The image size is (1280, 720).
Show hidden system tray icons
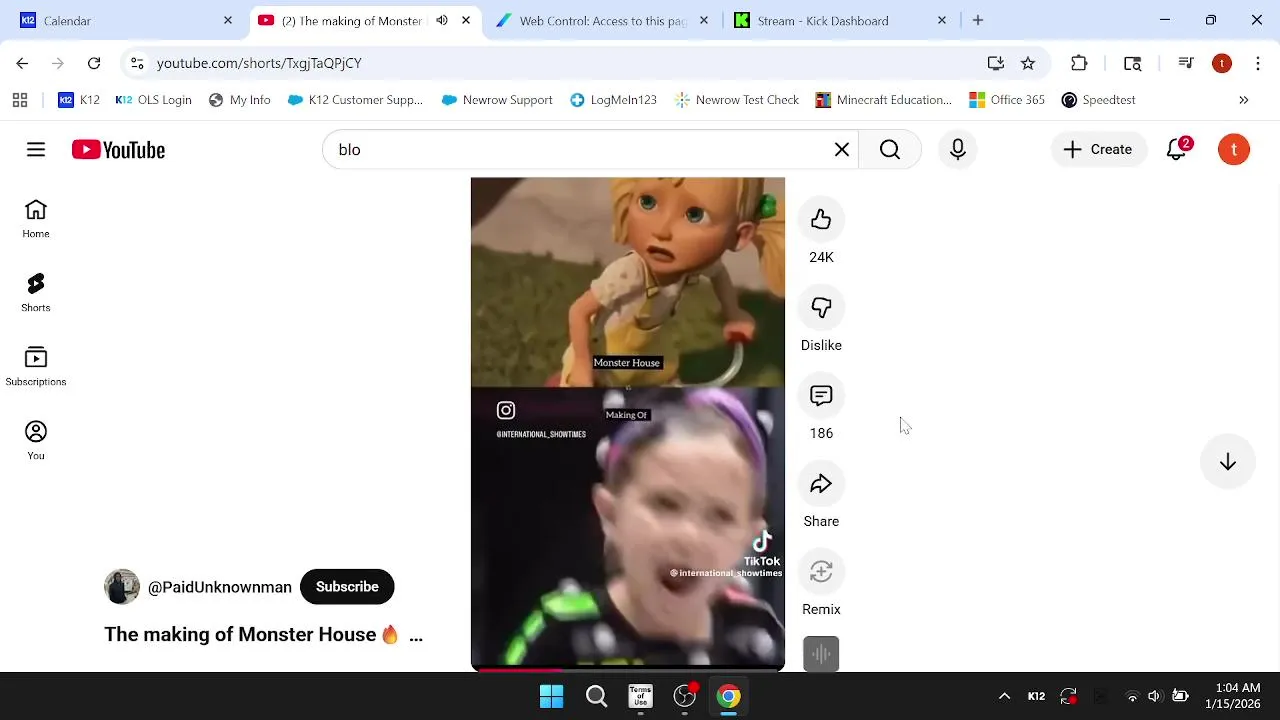(1004, 696)
